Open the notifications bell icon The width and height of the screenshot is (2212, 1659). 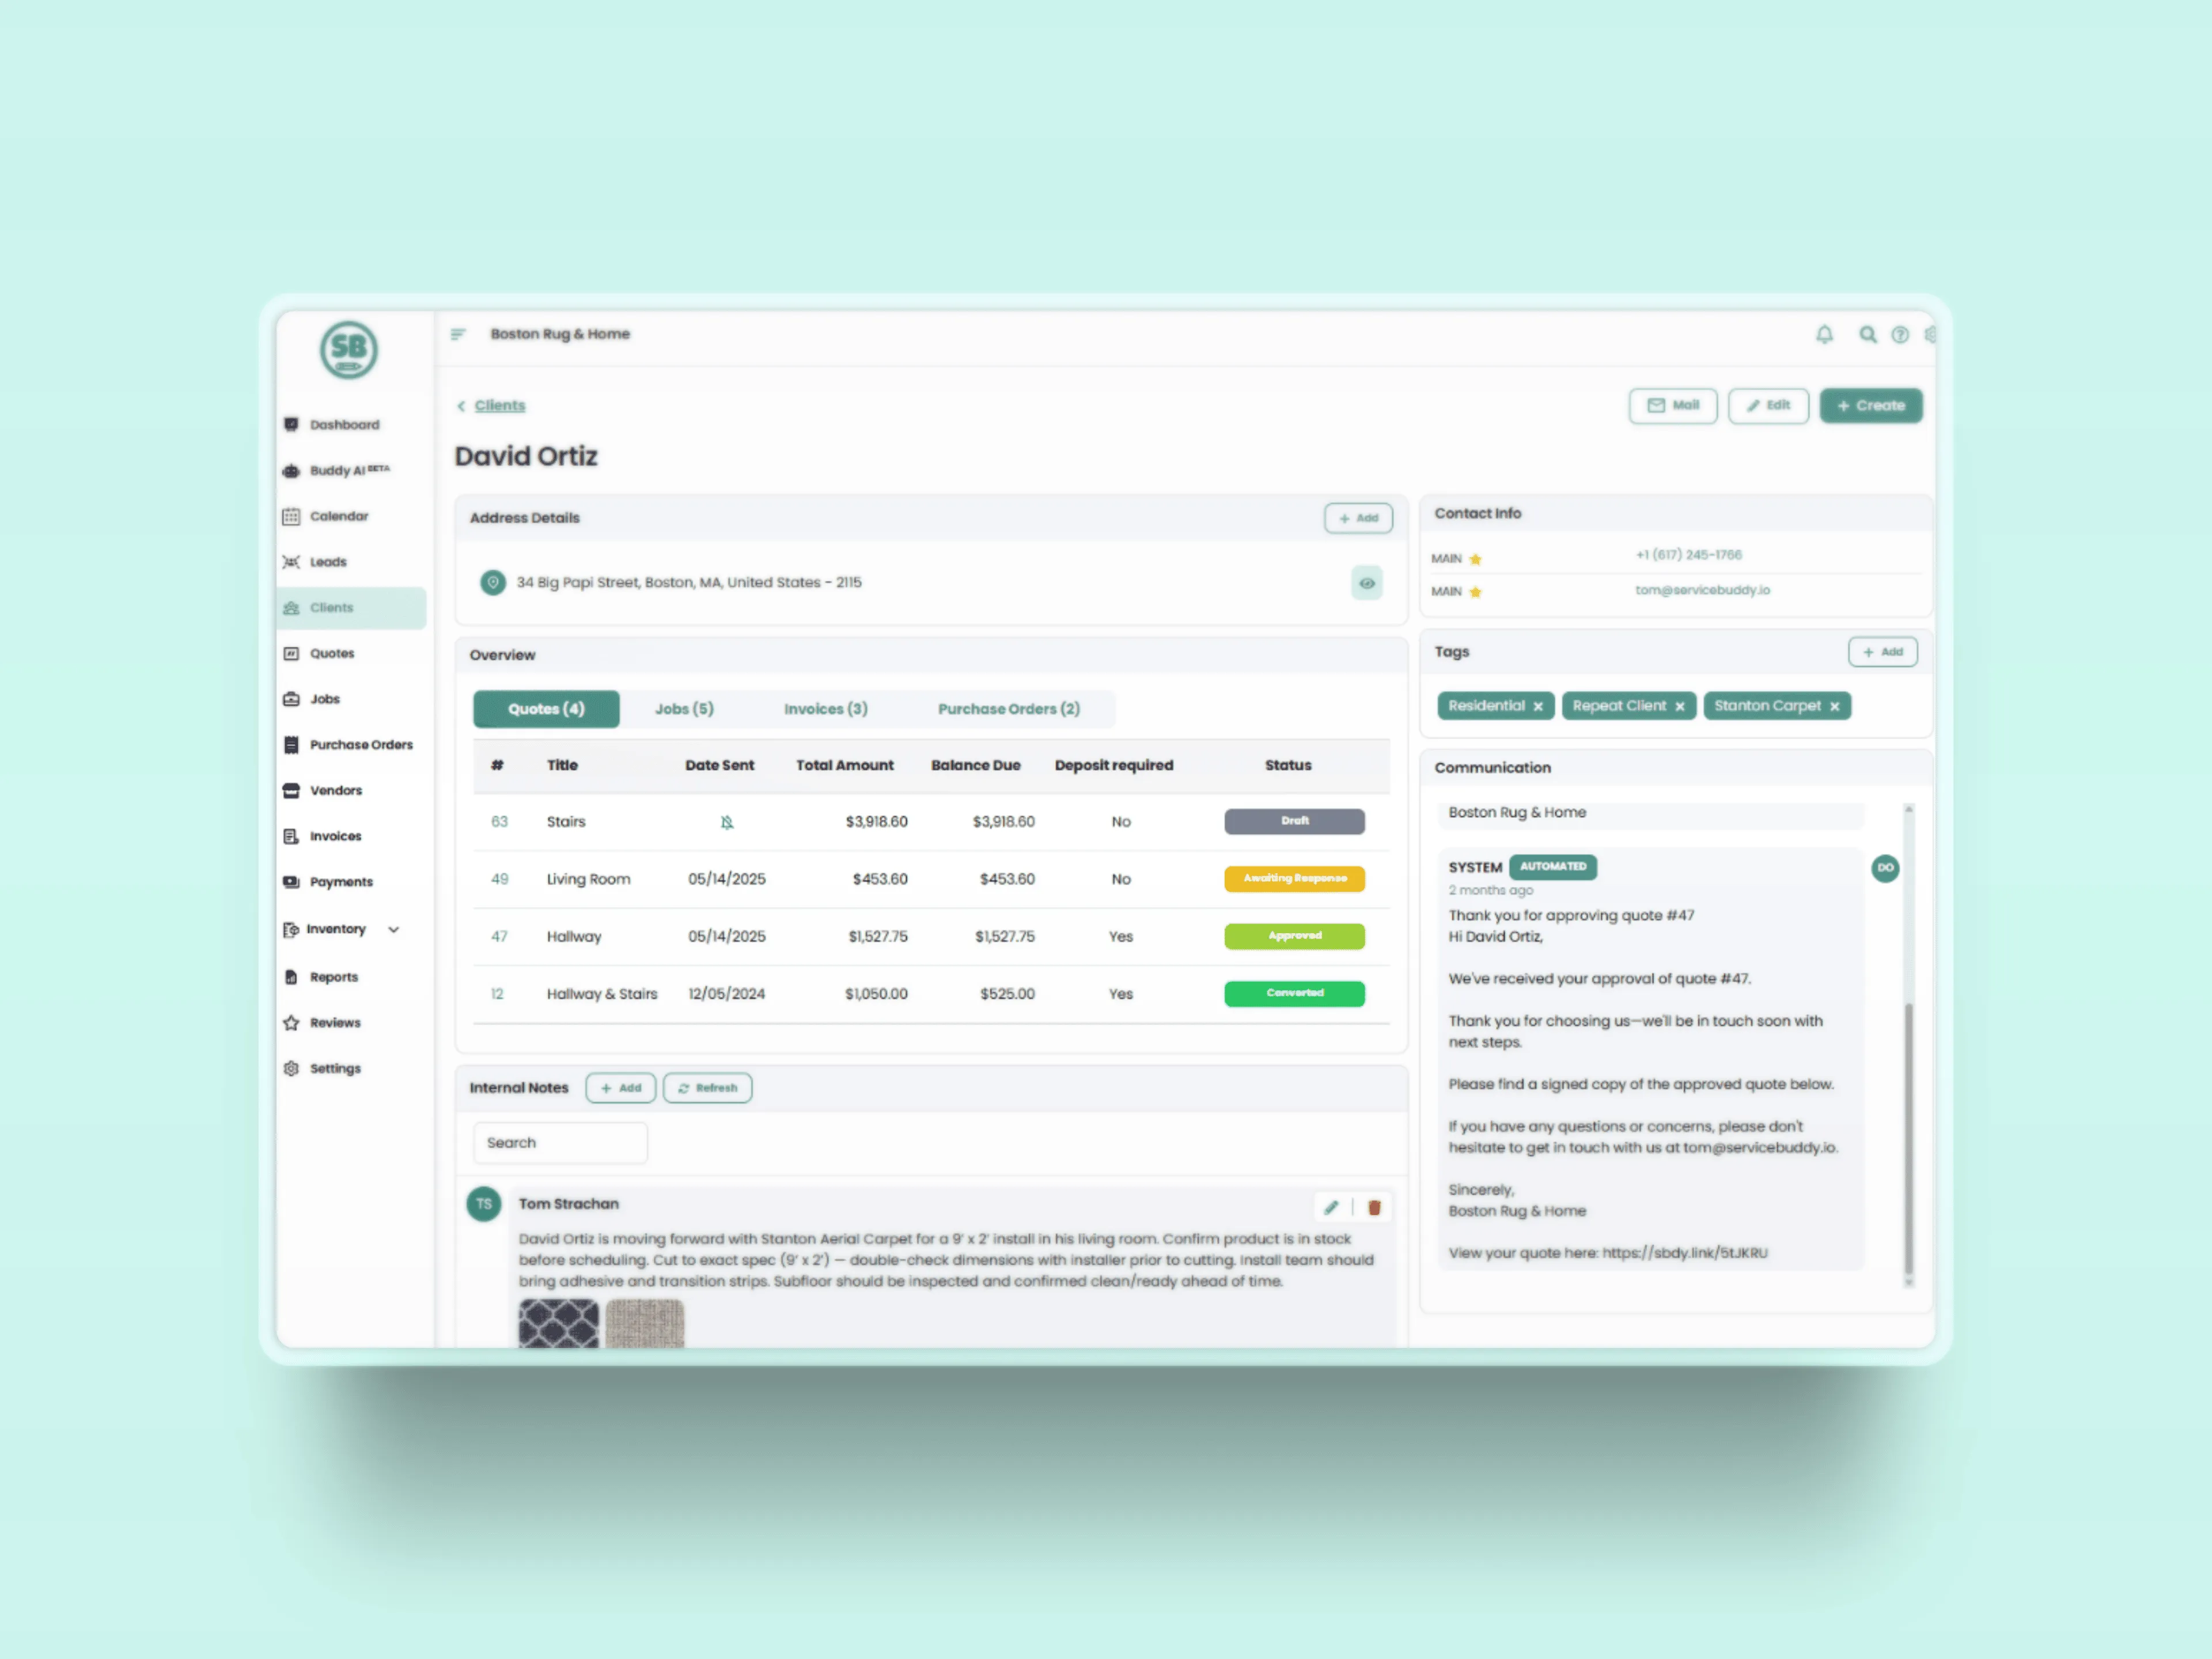pos(1824,334)
